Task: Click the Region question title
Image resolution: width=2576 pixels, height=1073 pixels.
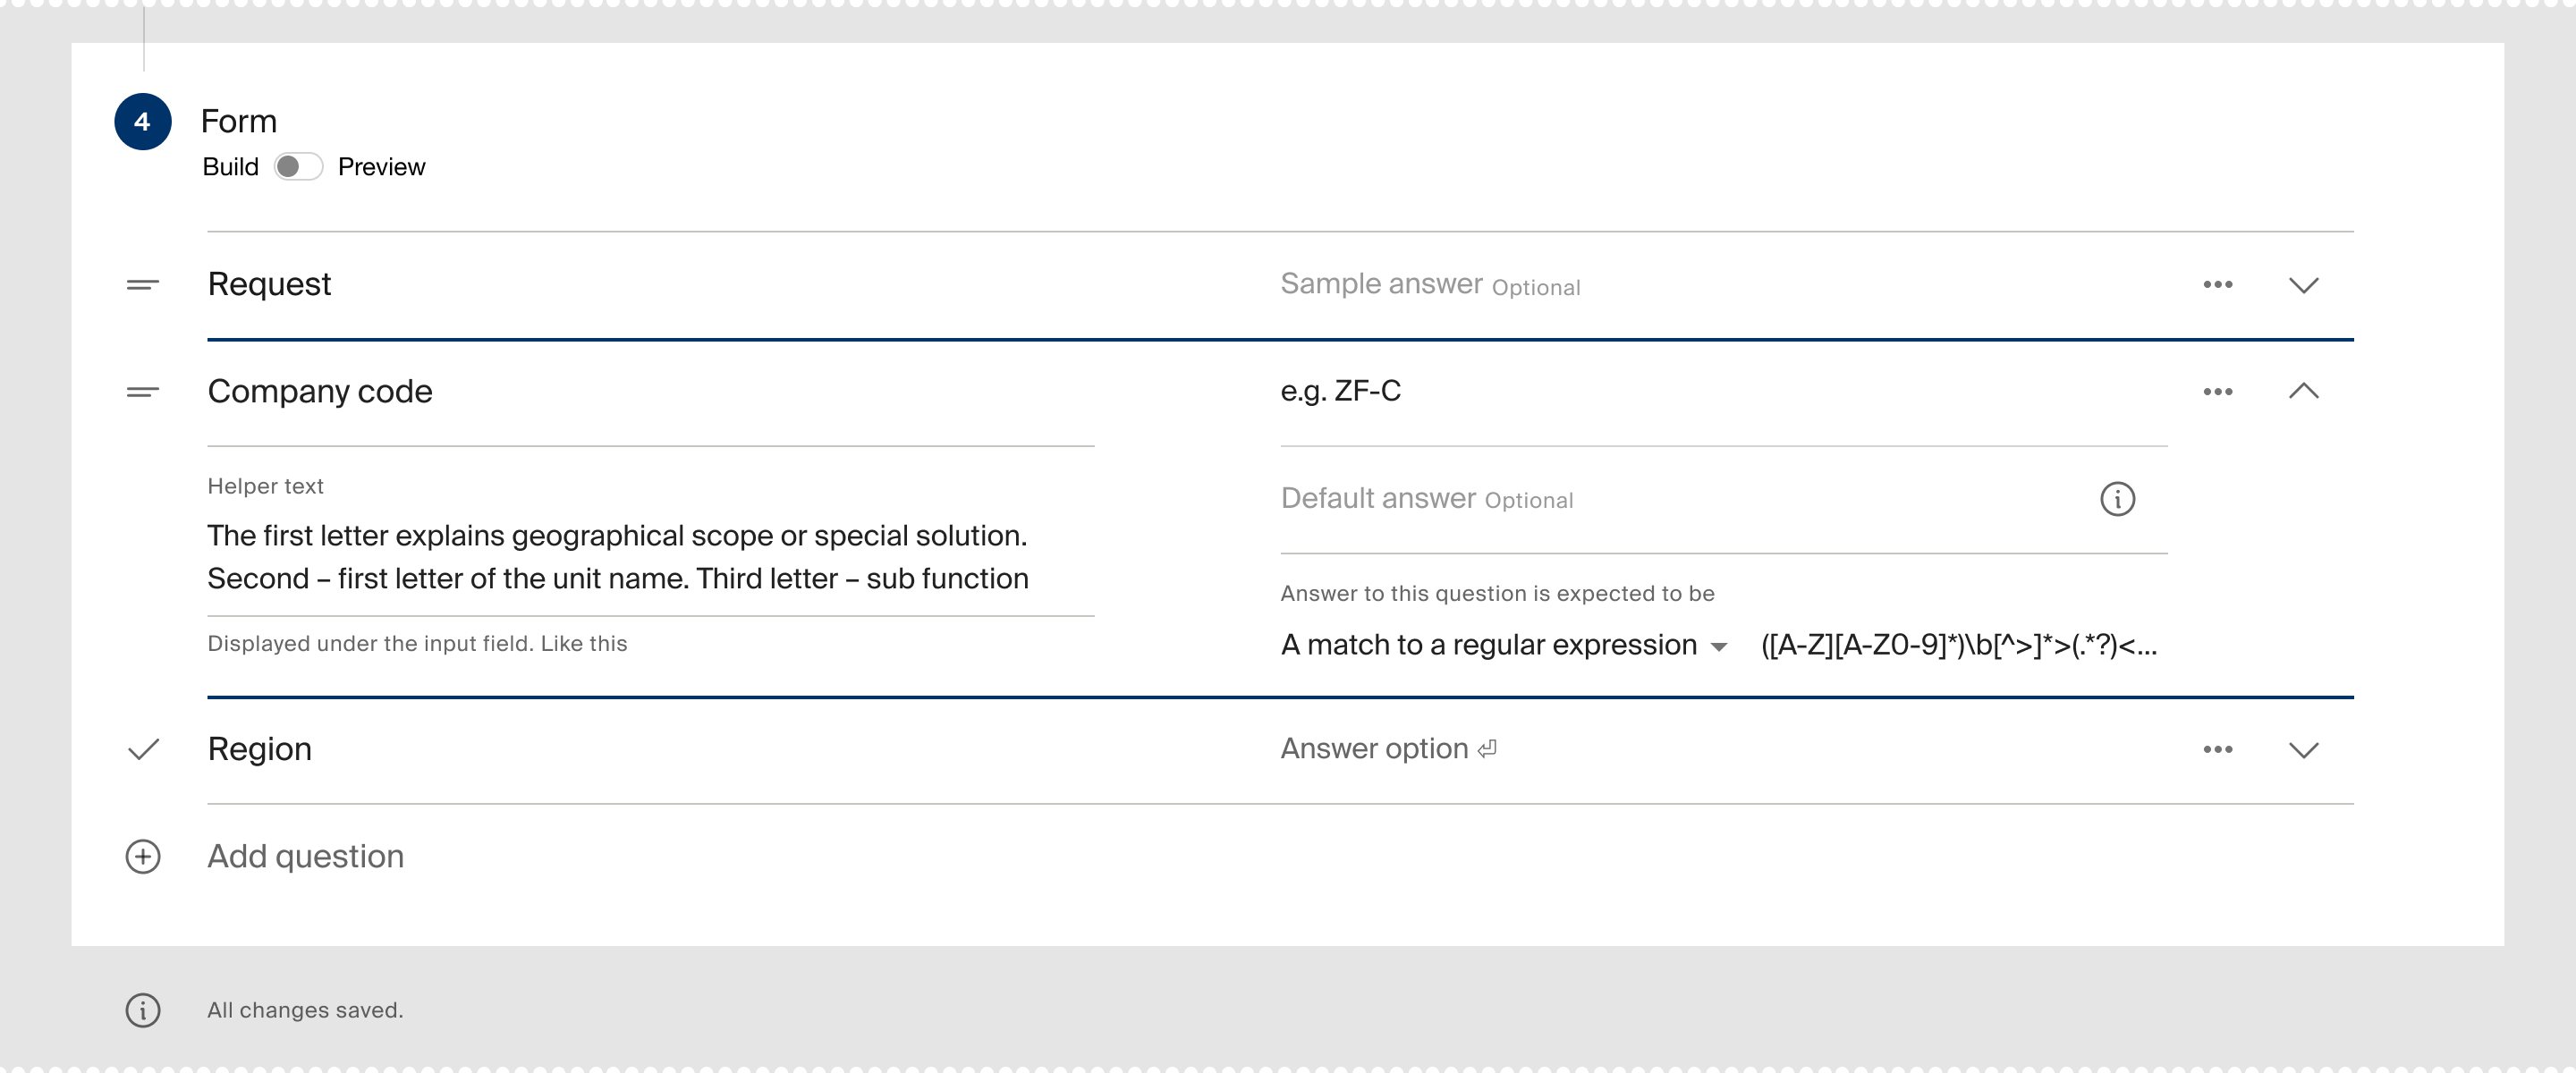Action: click(259, 748)
